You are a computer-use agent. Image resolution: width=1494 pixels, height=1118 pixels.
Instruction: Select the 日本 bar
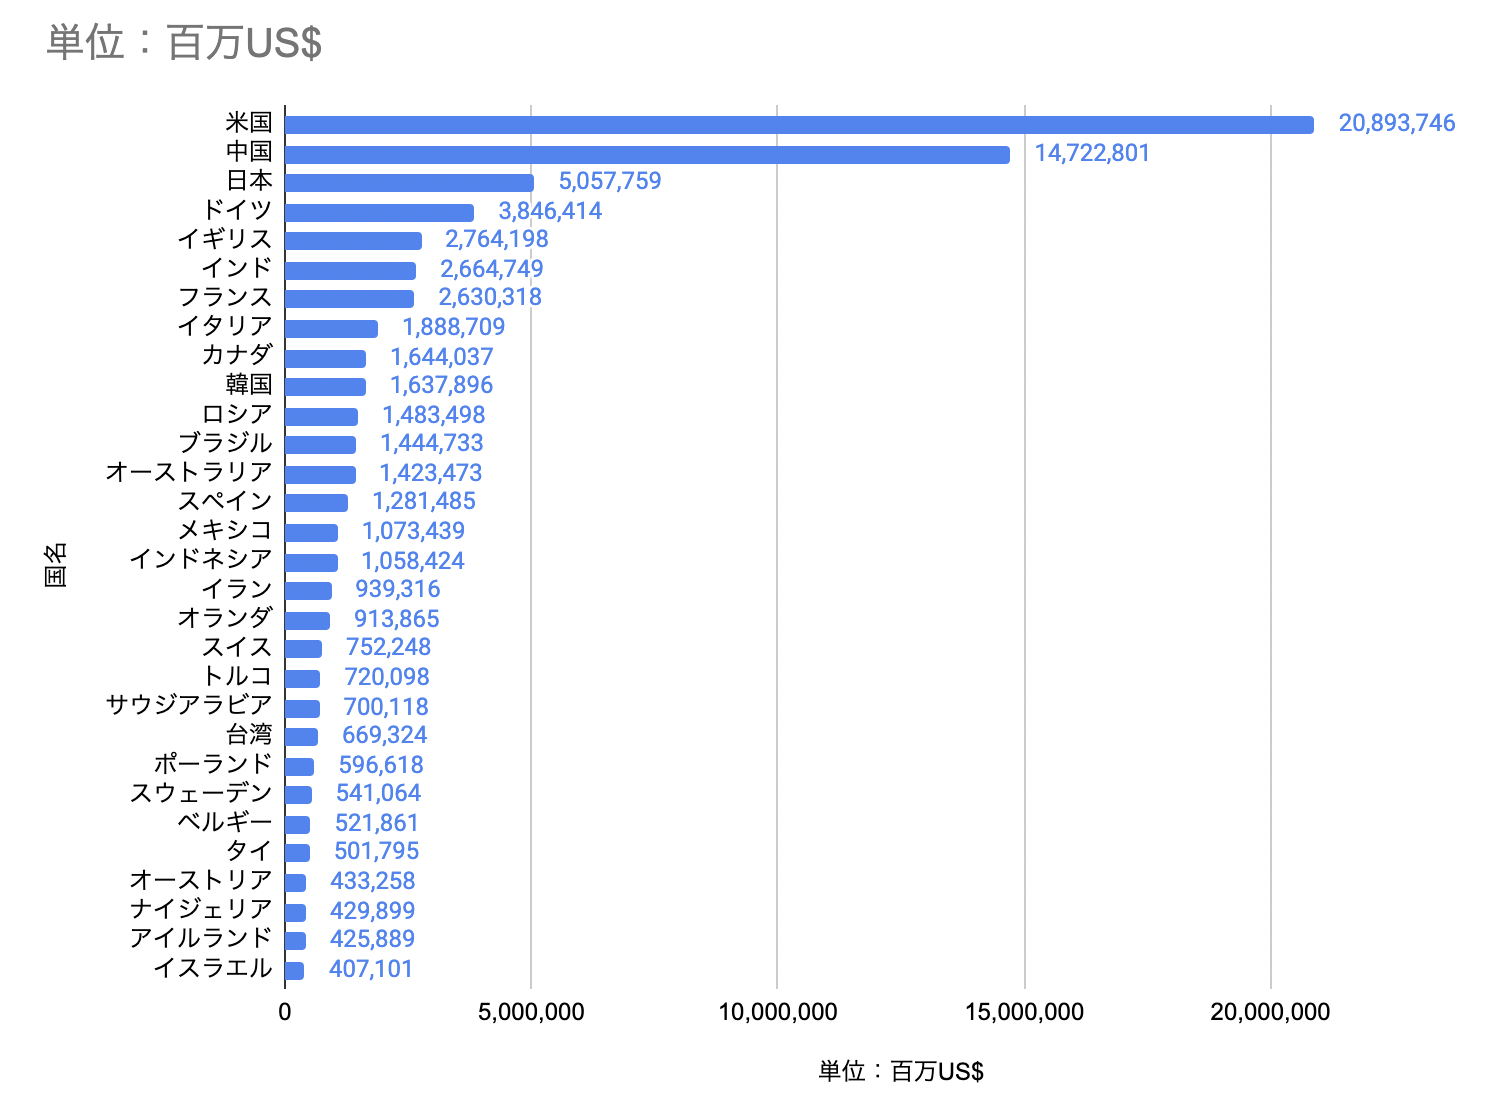[x=408, y=183]
